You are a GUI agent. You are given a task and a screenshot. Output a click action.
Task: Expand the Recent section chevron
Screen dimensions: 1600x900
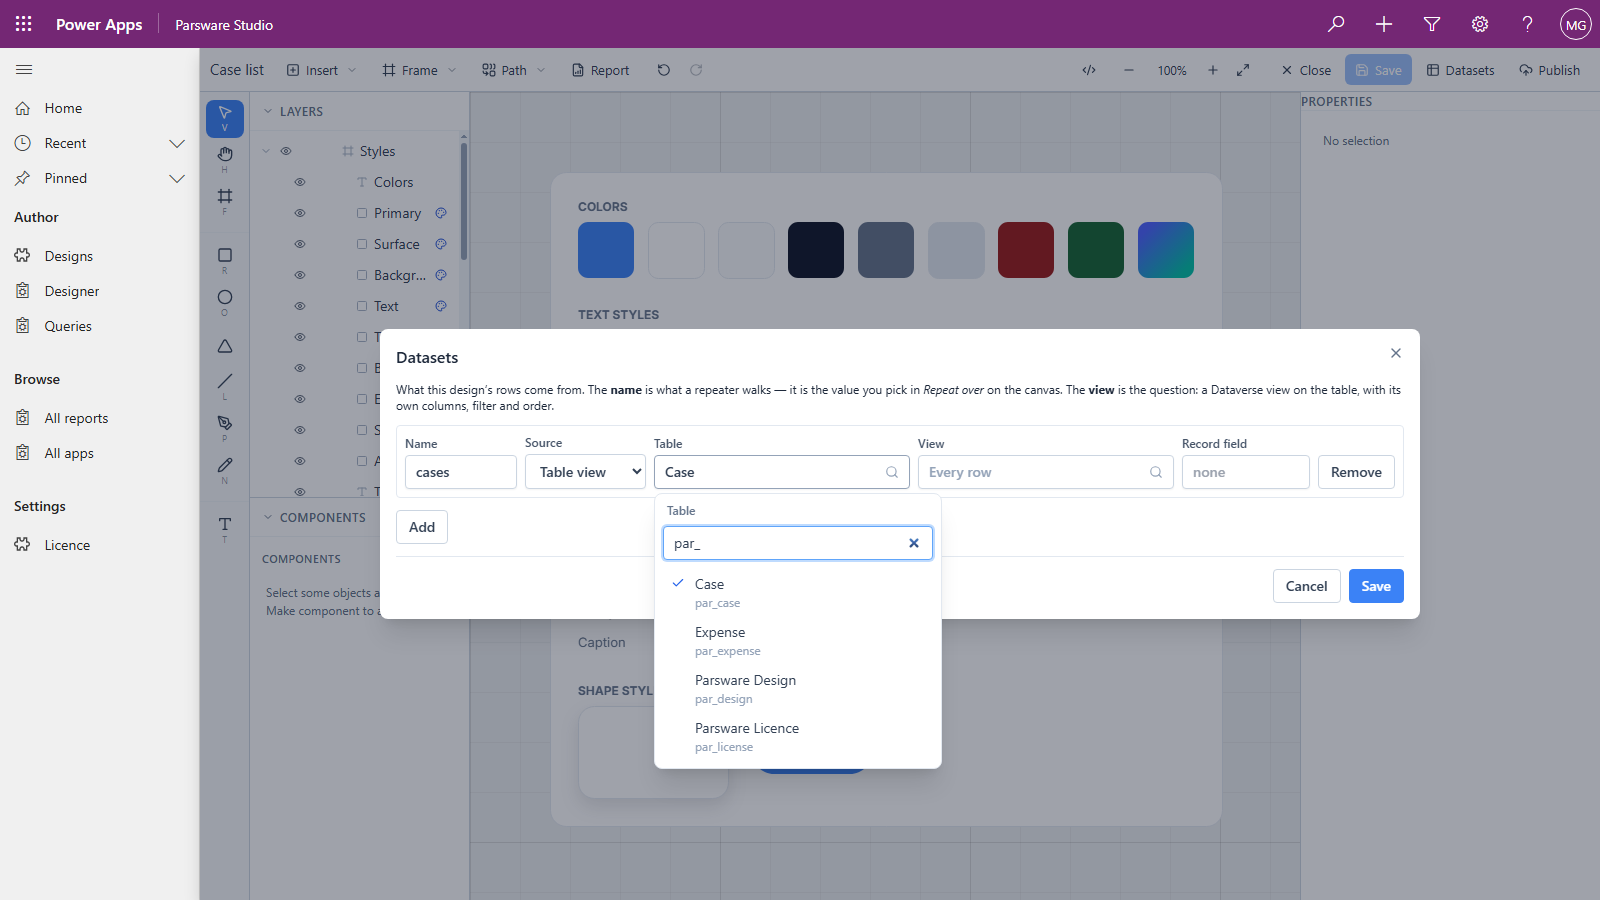(x=177, y=143)
